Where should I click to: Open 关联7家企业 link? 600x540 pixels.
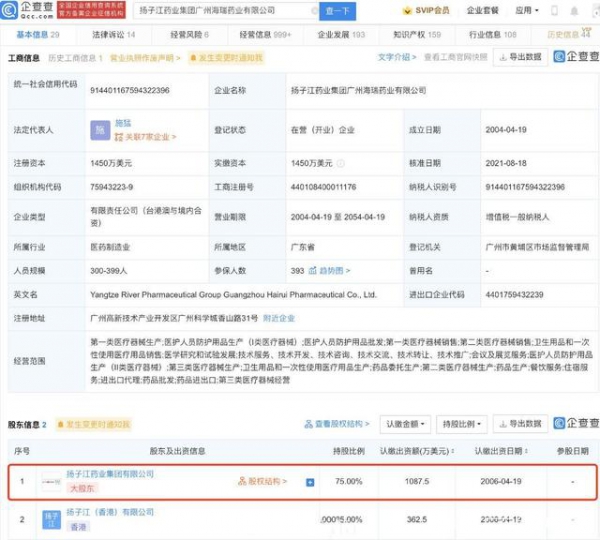(145, 137)
